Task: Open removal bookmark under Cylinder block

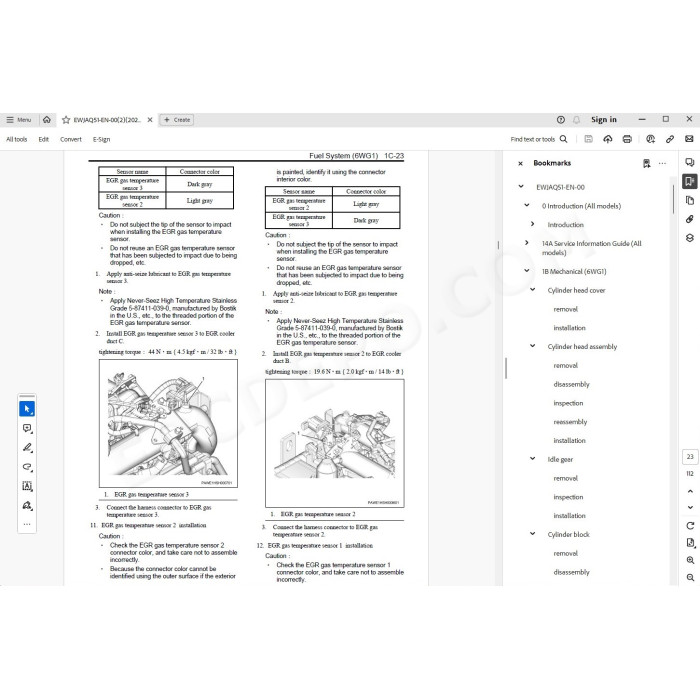Action: pos(565,553)
